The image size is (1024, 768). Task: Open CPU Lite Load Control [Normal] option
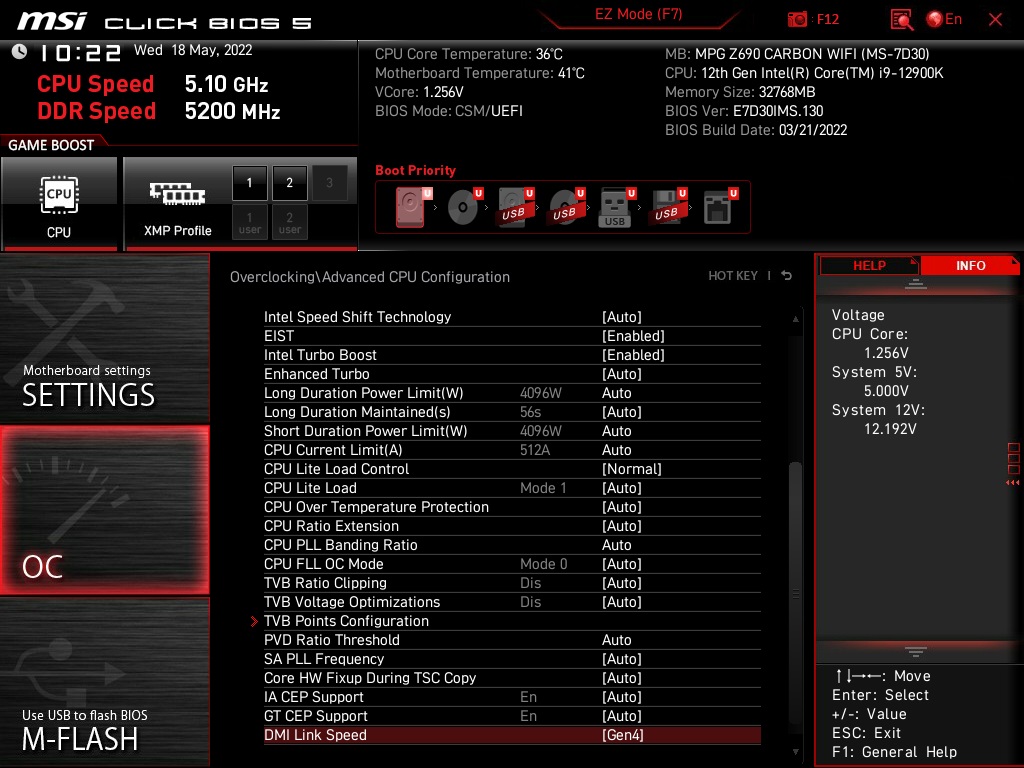pyautogui.click(x=512, y=468)
